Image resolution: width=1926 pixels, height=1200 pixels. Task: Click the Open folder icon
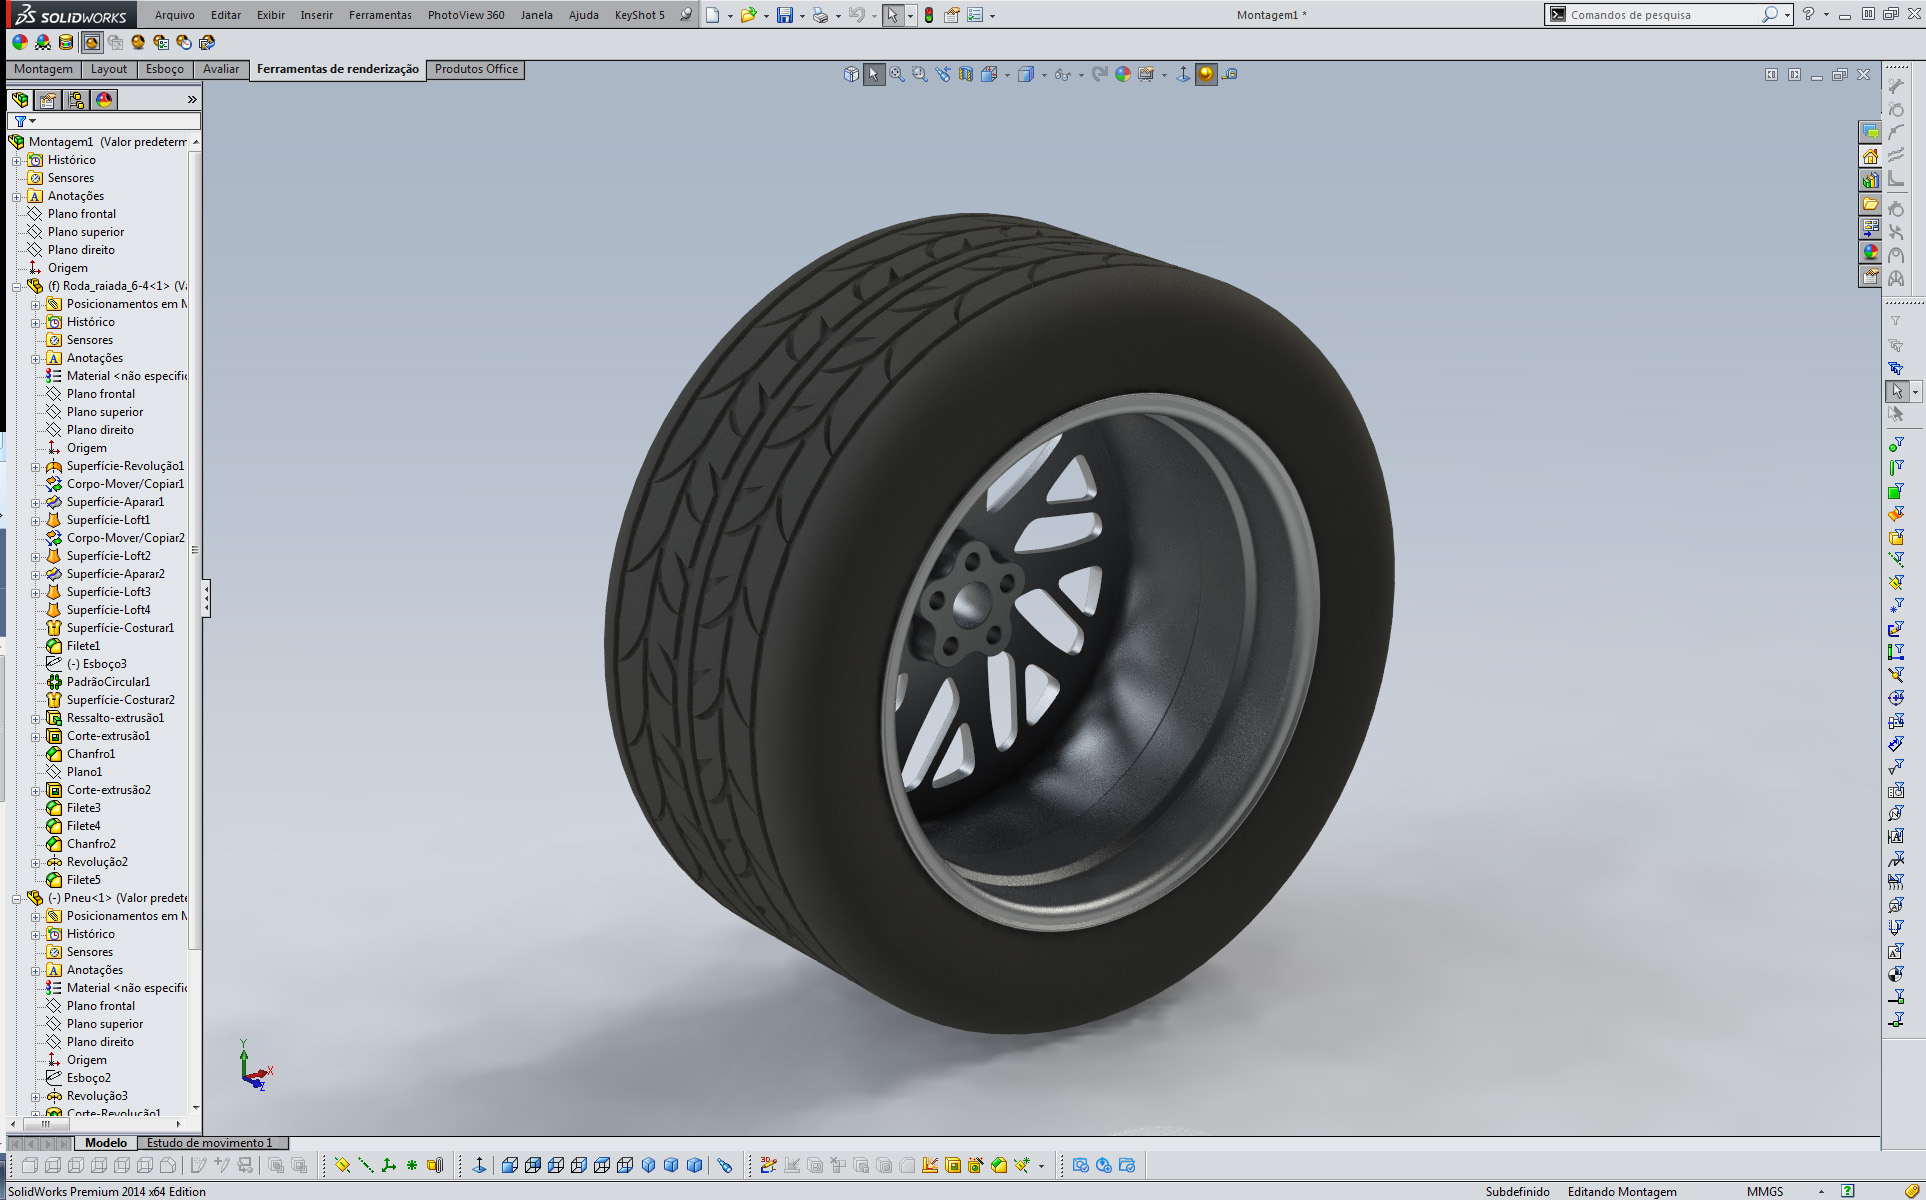click(748, 15)
